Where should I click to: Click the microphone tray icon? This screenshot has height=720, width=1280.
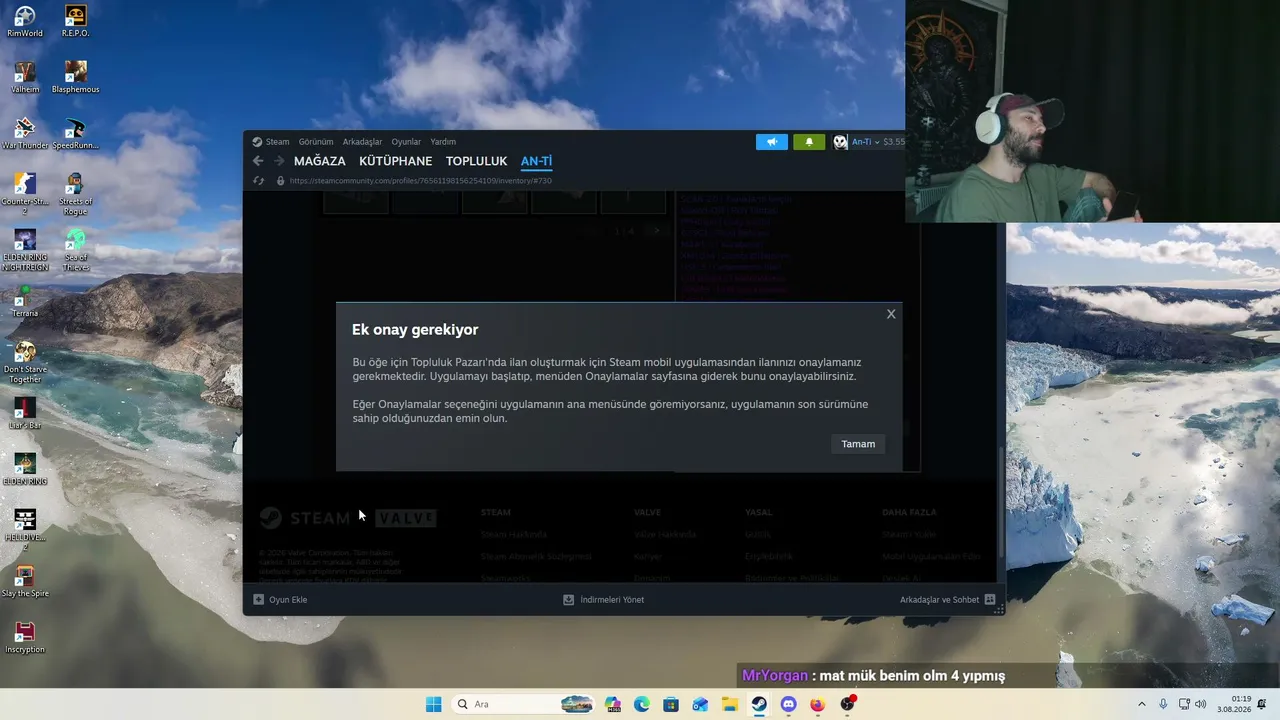[x=1163, y=704]
